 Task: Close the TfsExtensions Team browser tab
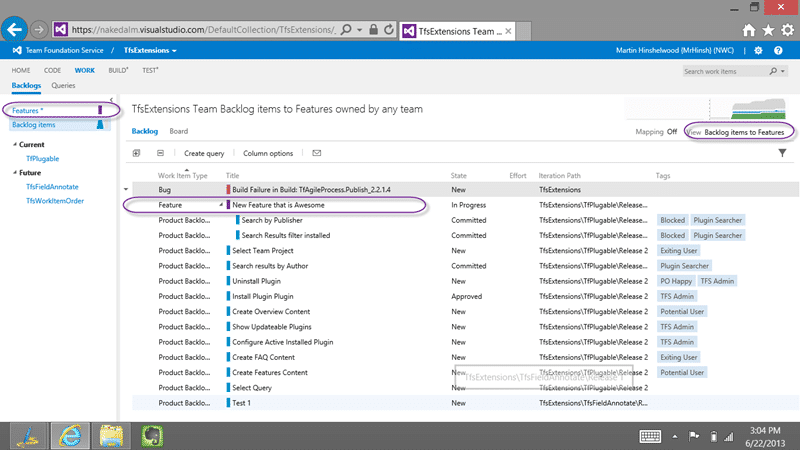coord(508,31)
